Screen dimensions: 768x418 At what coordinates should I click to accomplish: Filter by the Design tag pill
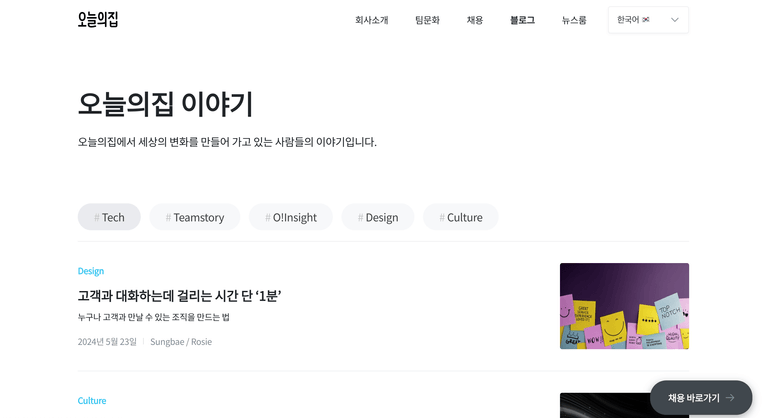[x=378, y=217]
